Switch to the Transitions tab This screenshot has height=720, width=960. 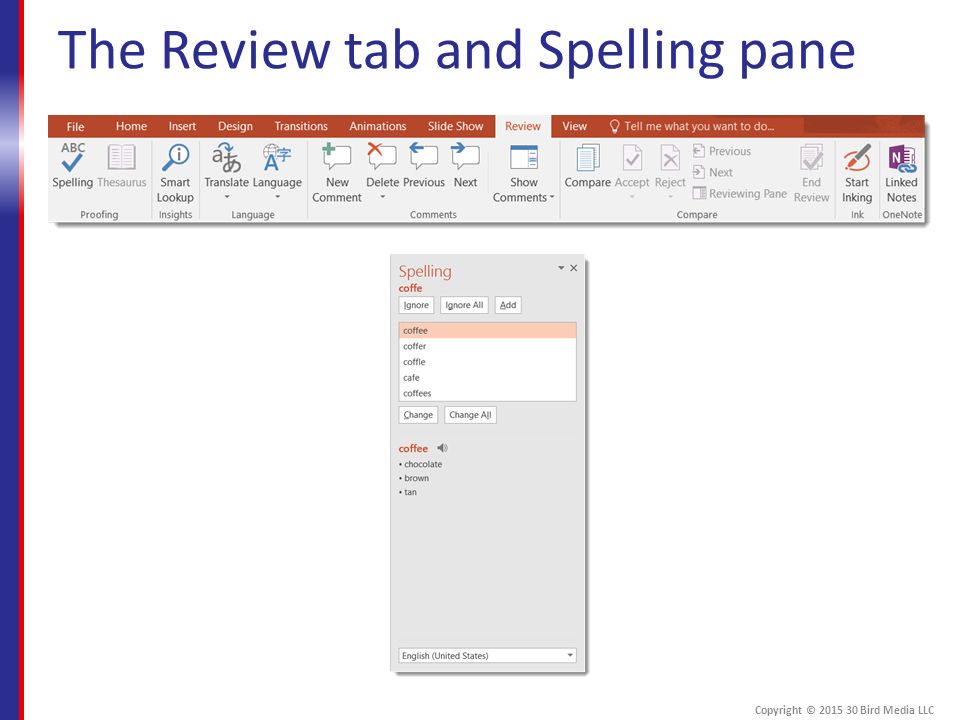pyautogui.click(x=301, y=127)
